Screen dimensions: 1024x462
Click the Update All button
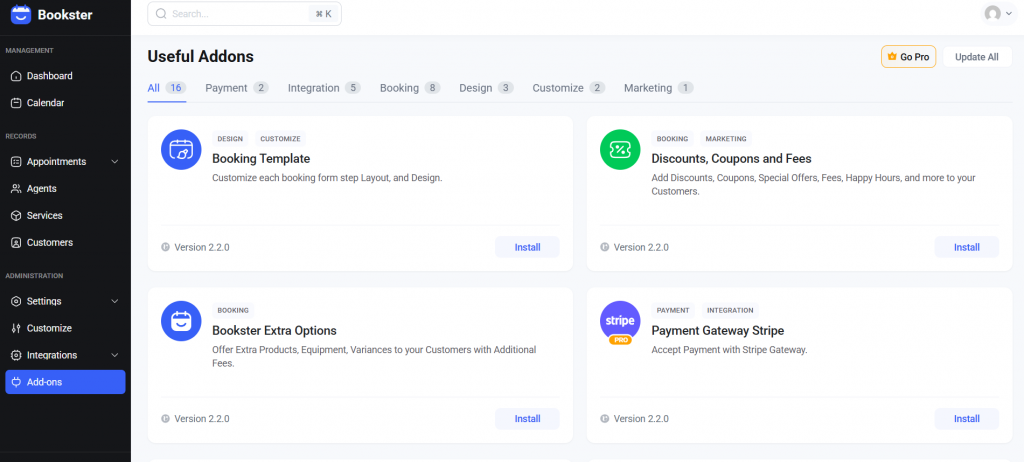pos(977,57)
